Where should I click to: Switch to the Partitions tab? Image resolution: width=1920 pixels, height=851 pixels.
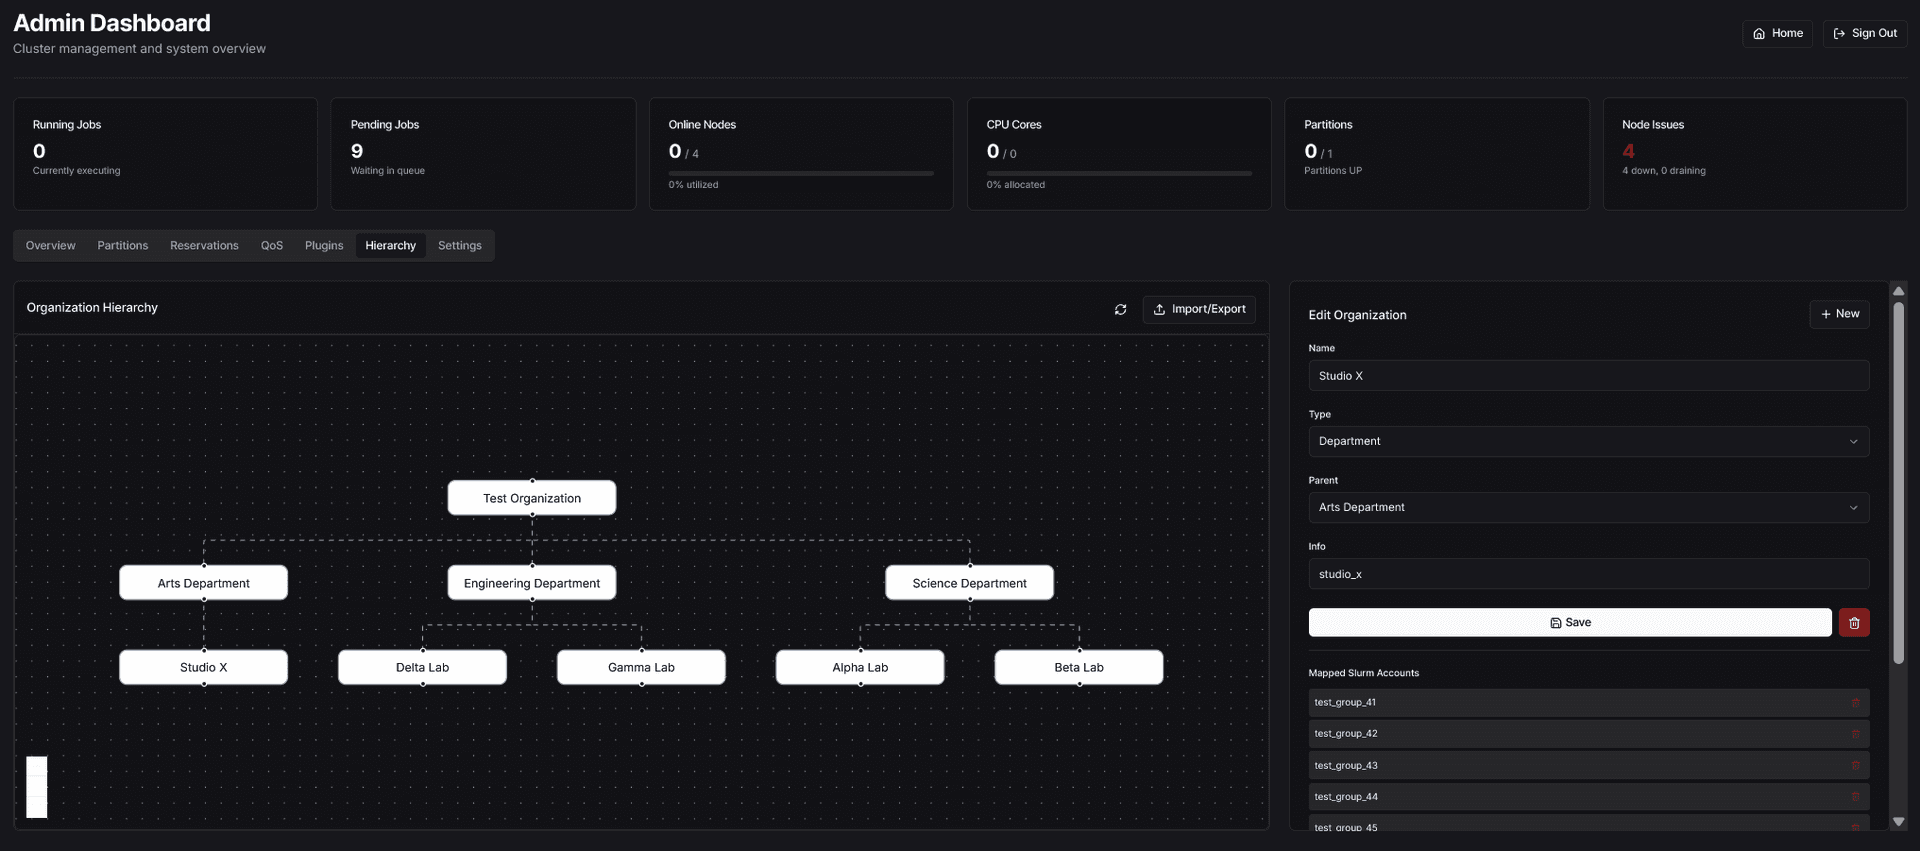point(123,246)
